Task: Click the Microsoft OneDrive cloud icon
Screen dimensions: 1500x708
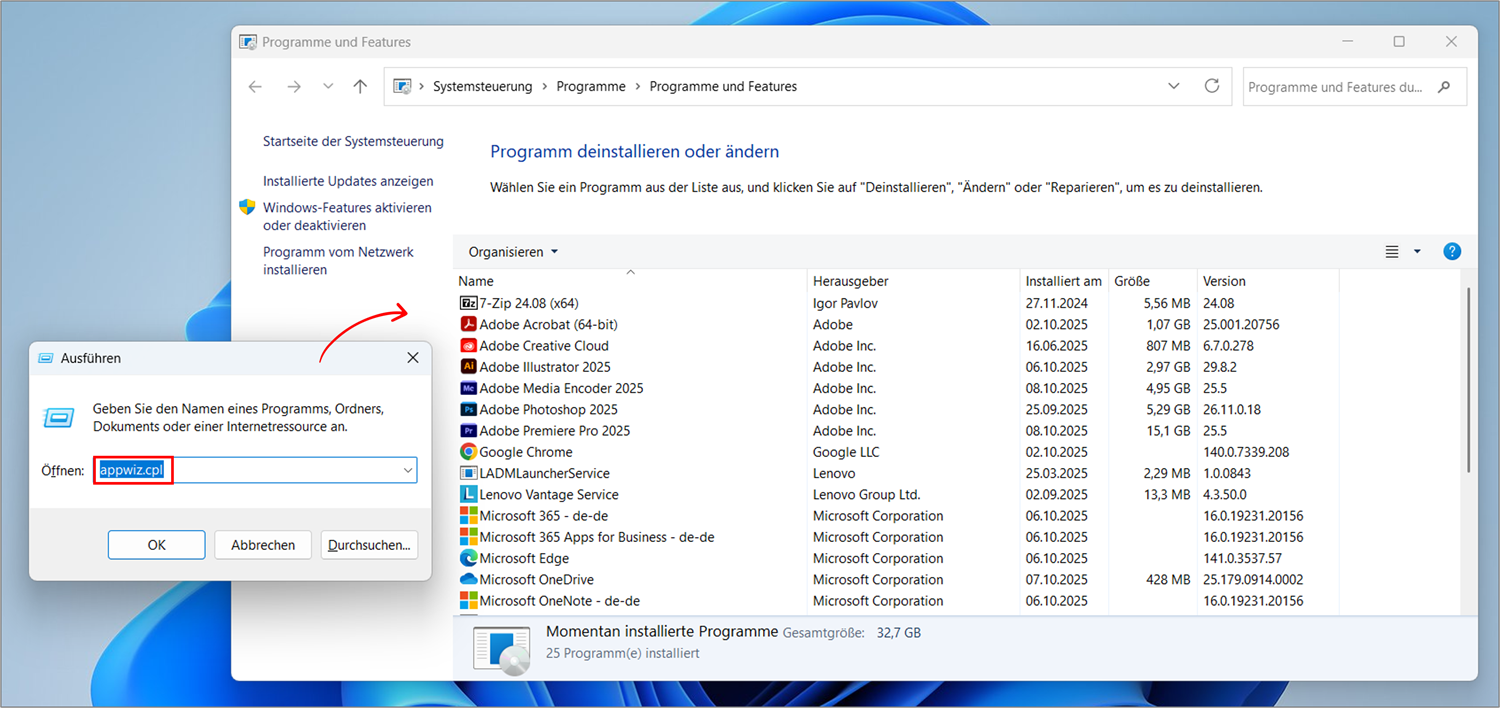Action: point(468,579)
